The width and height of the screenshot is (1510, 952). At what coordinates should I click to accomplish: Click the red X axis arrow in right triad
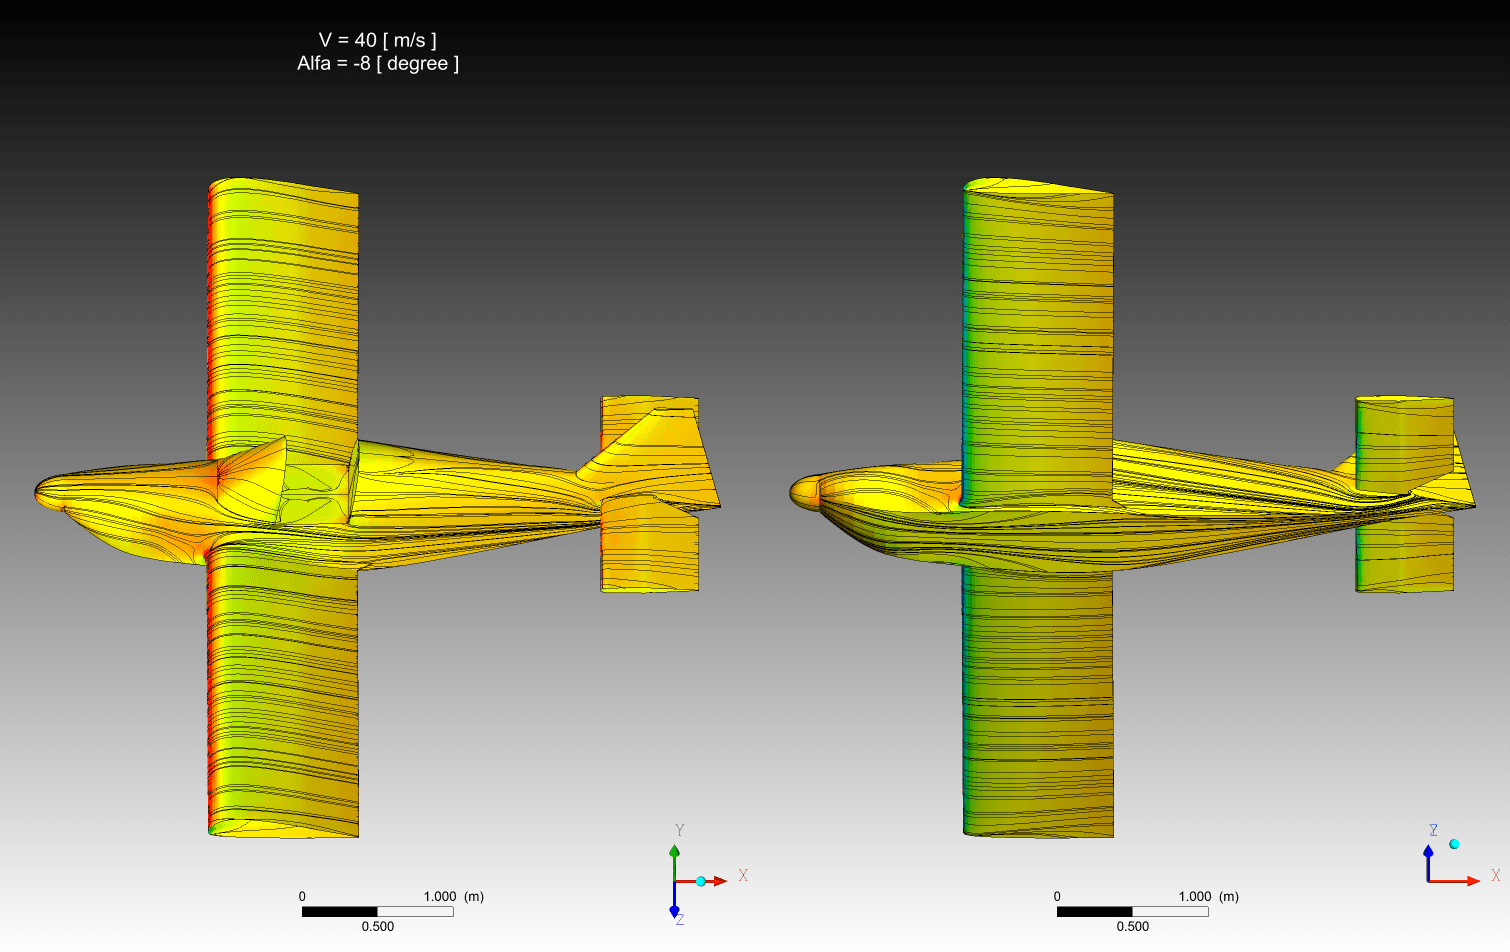[1471, 881]
